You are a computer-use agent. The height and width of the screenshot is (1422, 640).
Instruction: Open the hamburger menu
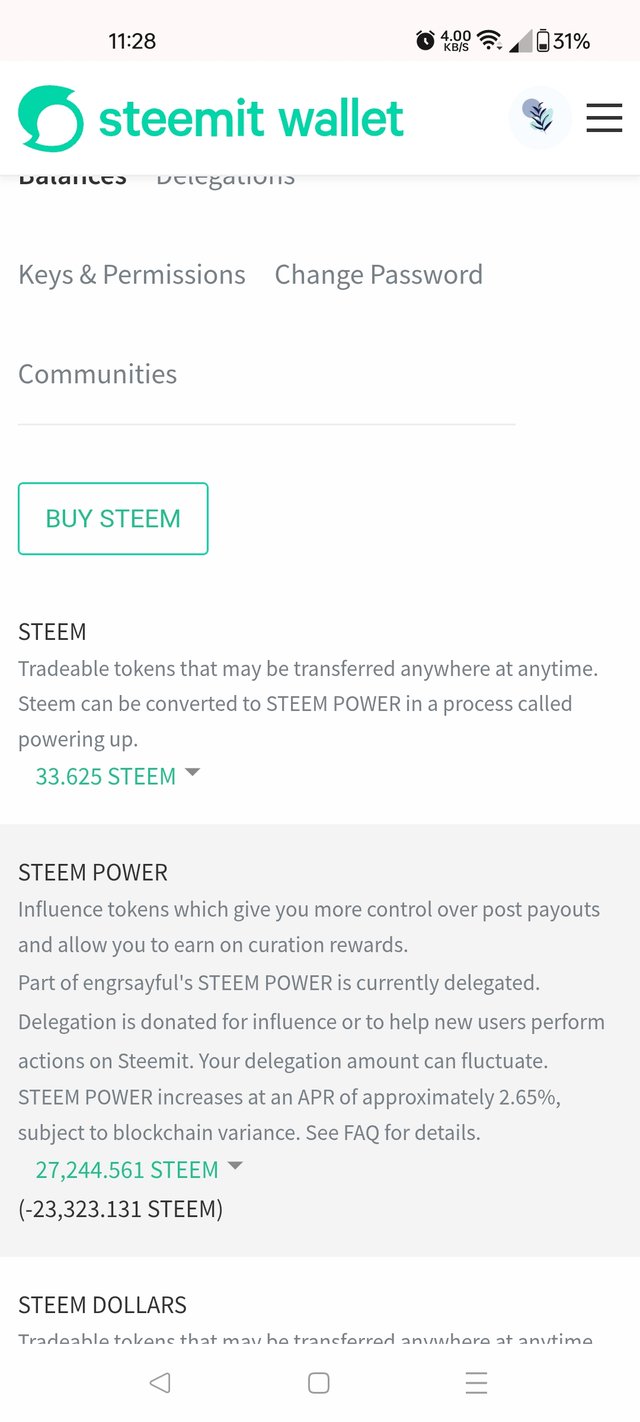point(604,118)
